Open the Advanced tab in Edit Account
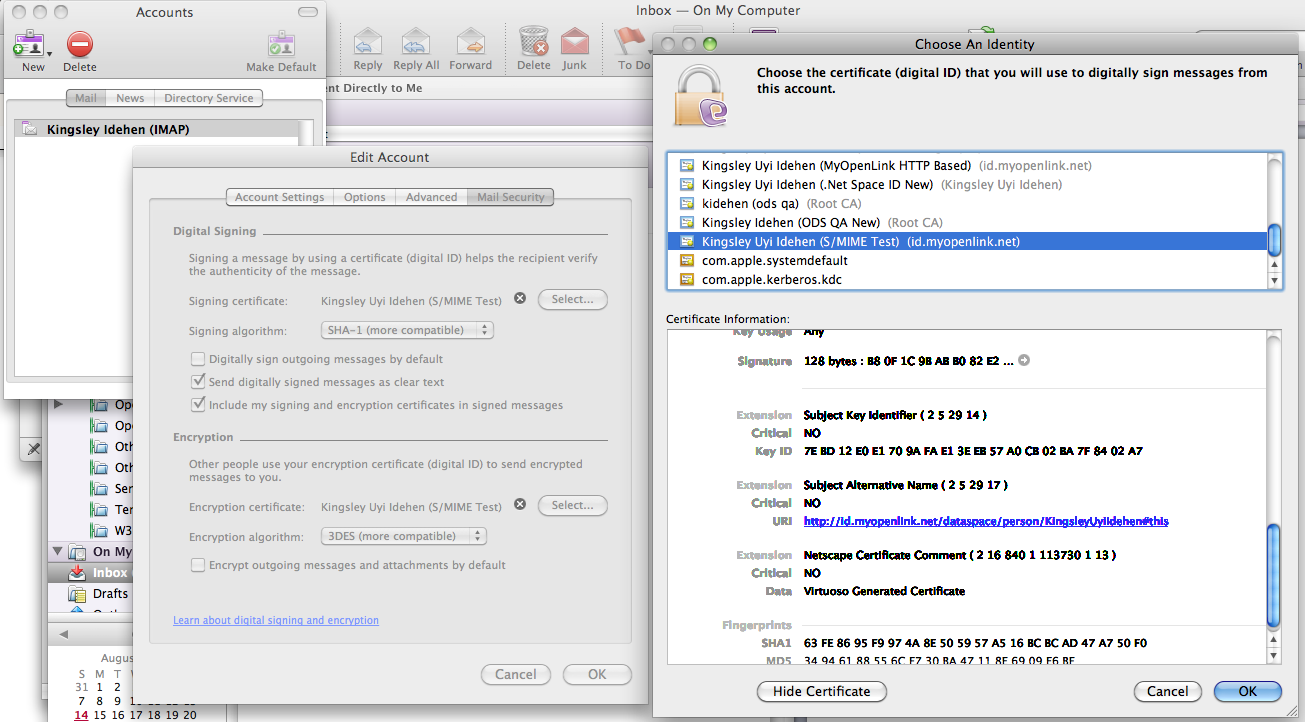The height and width of the screenshot is (722, 1305). coord(432,197)
